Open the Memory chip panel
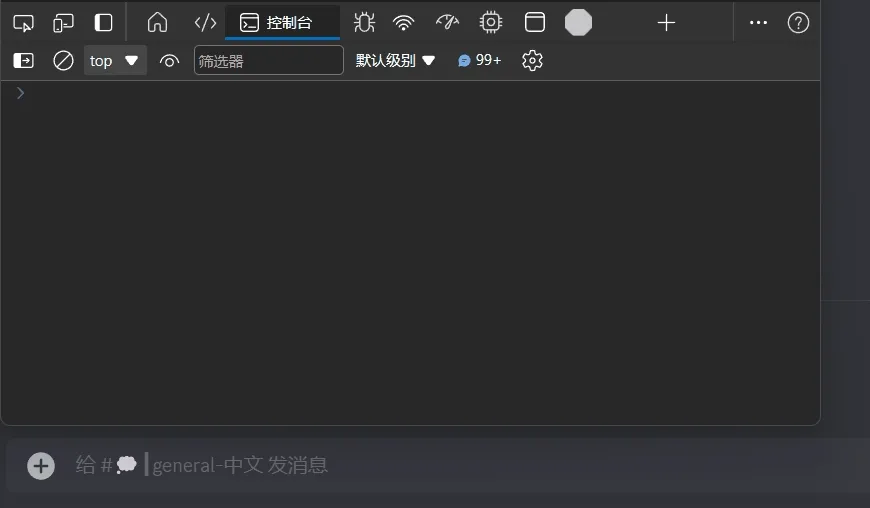870x508 pixels. pos(491,22)
